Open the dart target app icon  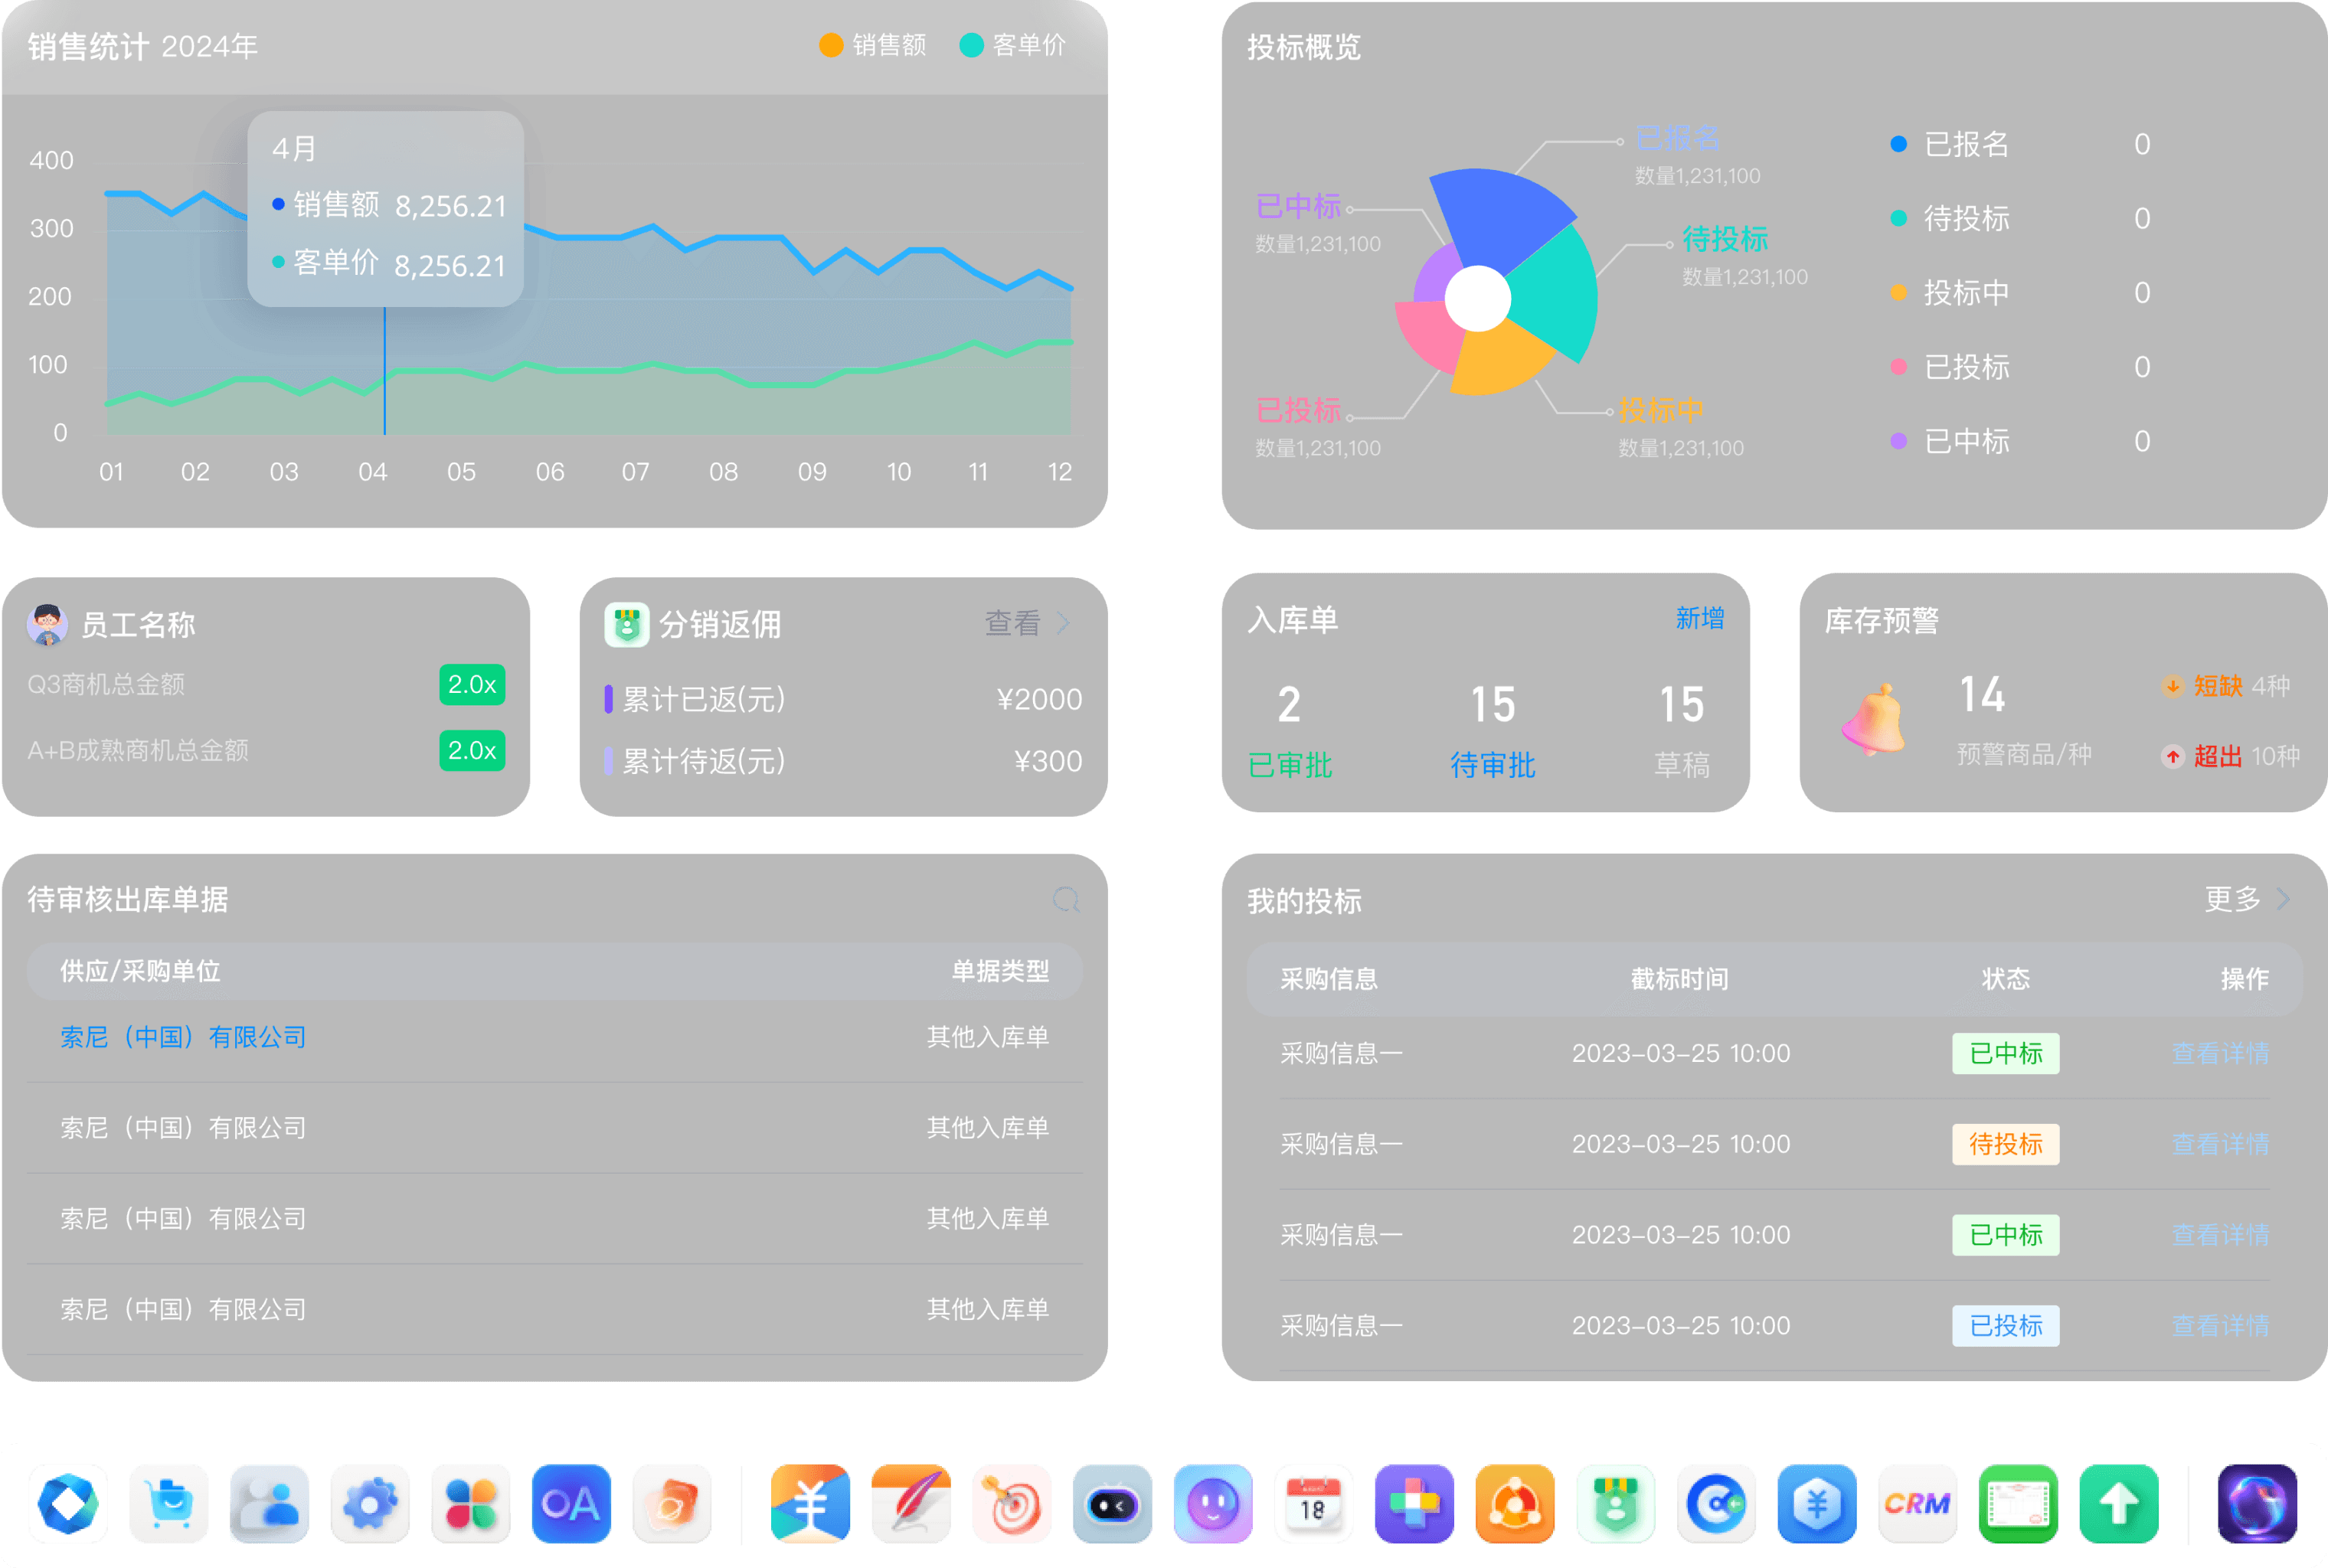tap(1011, 1503)
